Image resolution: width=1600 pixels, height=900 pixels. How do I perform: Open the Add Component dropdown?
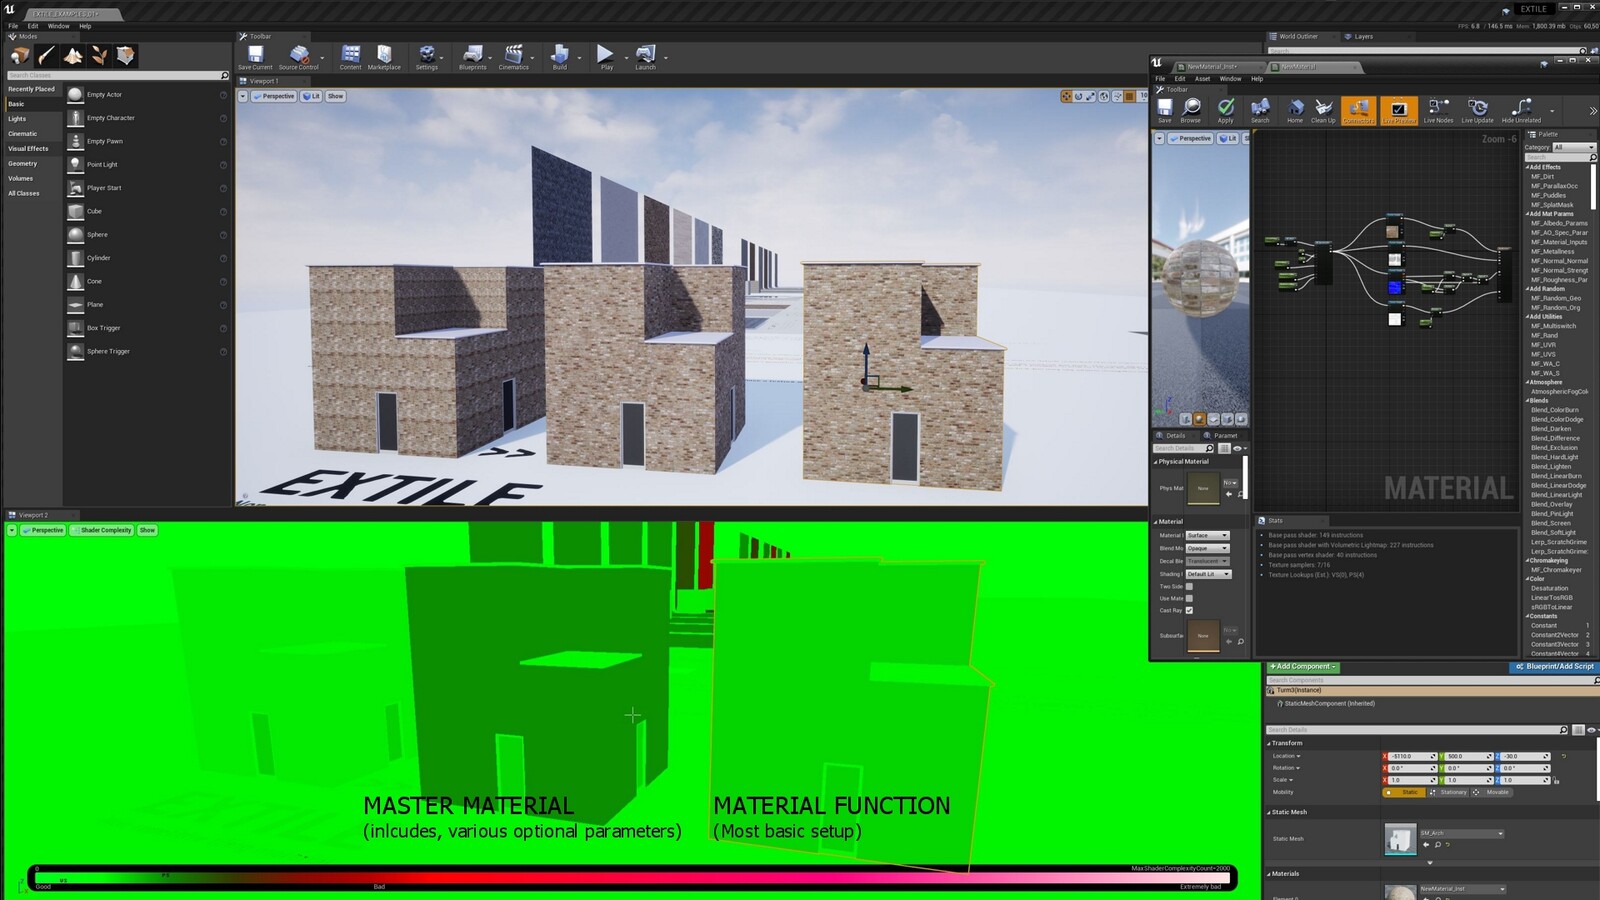pyautogui.click(x=1303, y=666)
